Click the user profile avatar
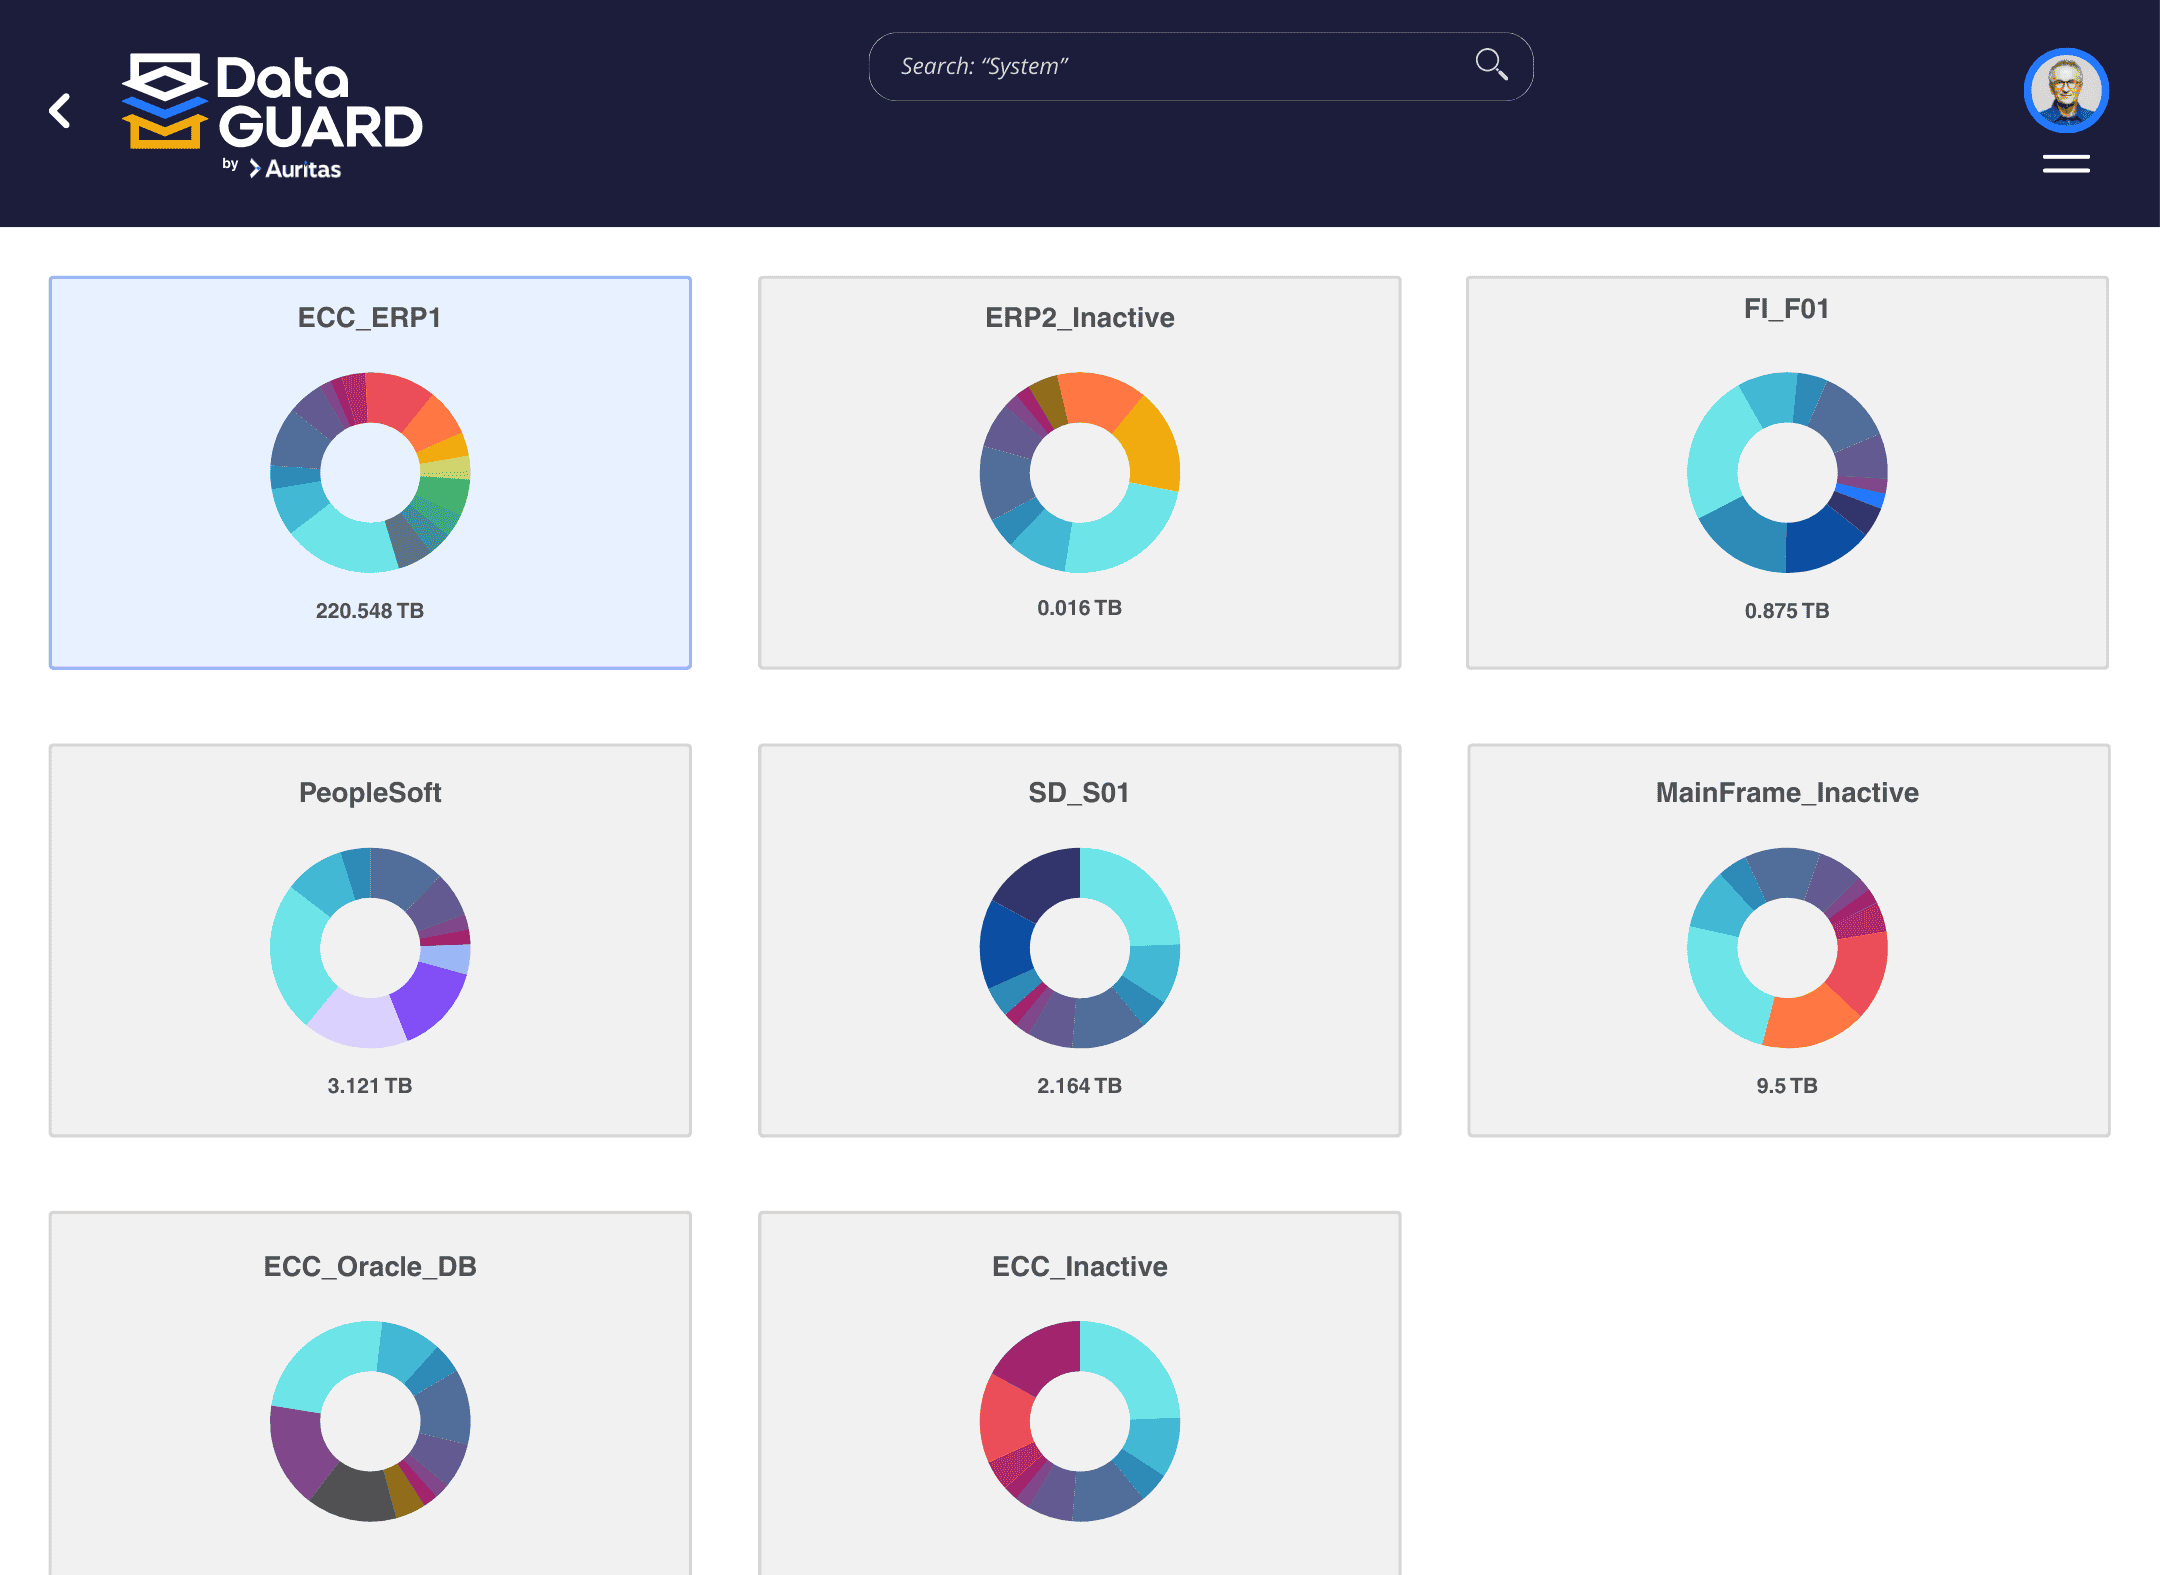The height and width of the screenshot is (1575, 2160). tap(2065, 90)
